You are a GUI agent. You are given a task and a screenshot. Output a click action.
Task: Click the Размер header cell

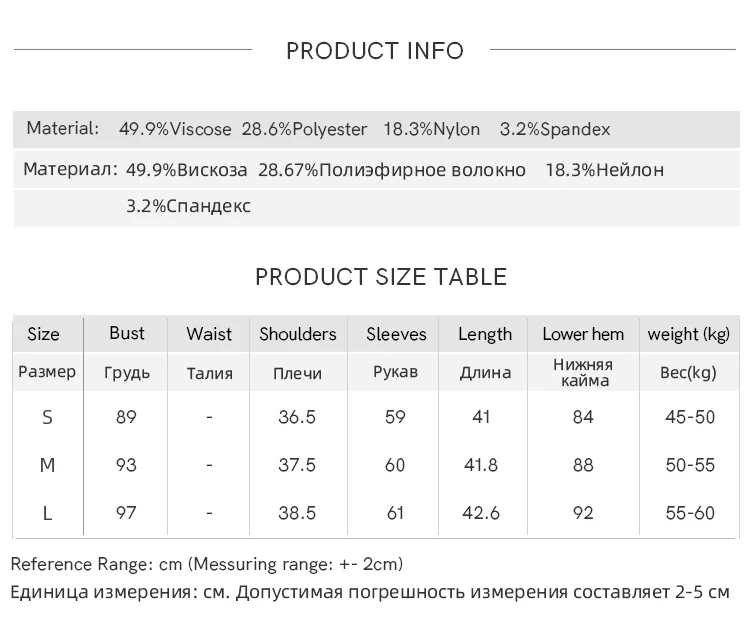pyautogui.click(x=47, y=372)
